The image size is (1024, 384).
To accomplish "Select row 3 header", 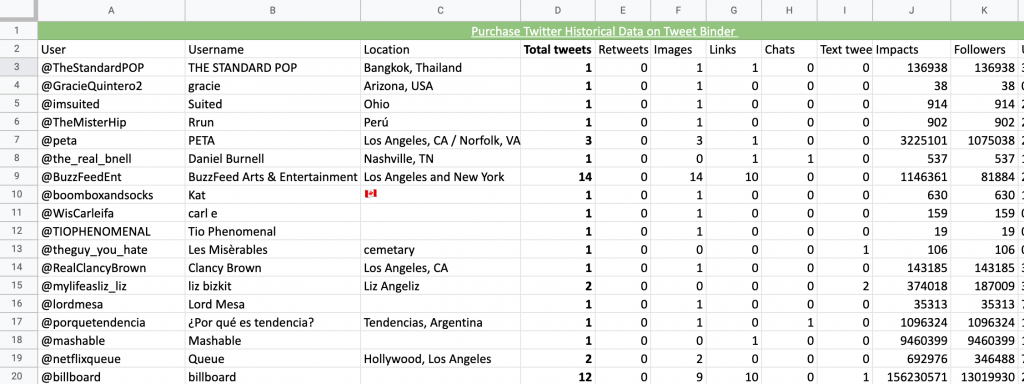I will (x=18, y=68).
